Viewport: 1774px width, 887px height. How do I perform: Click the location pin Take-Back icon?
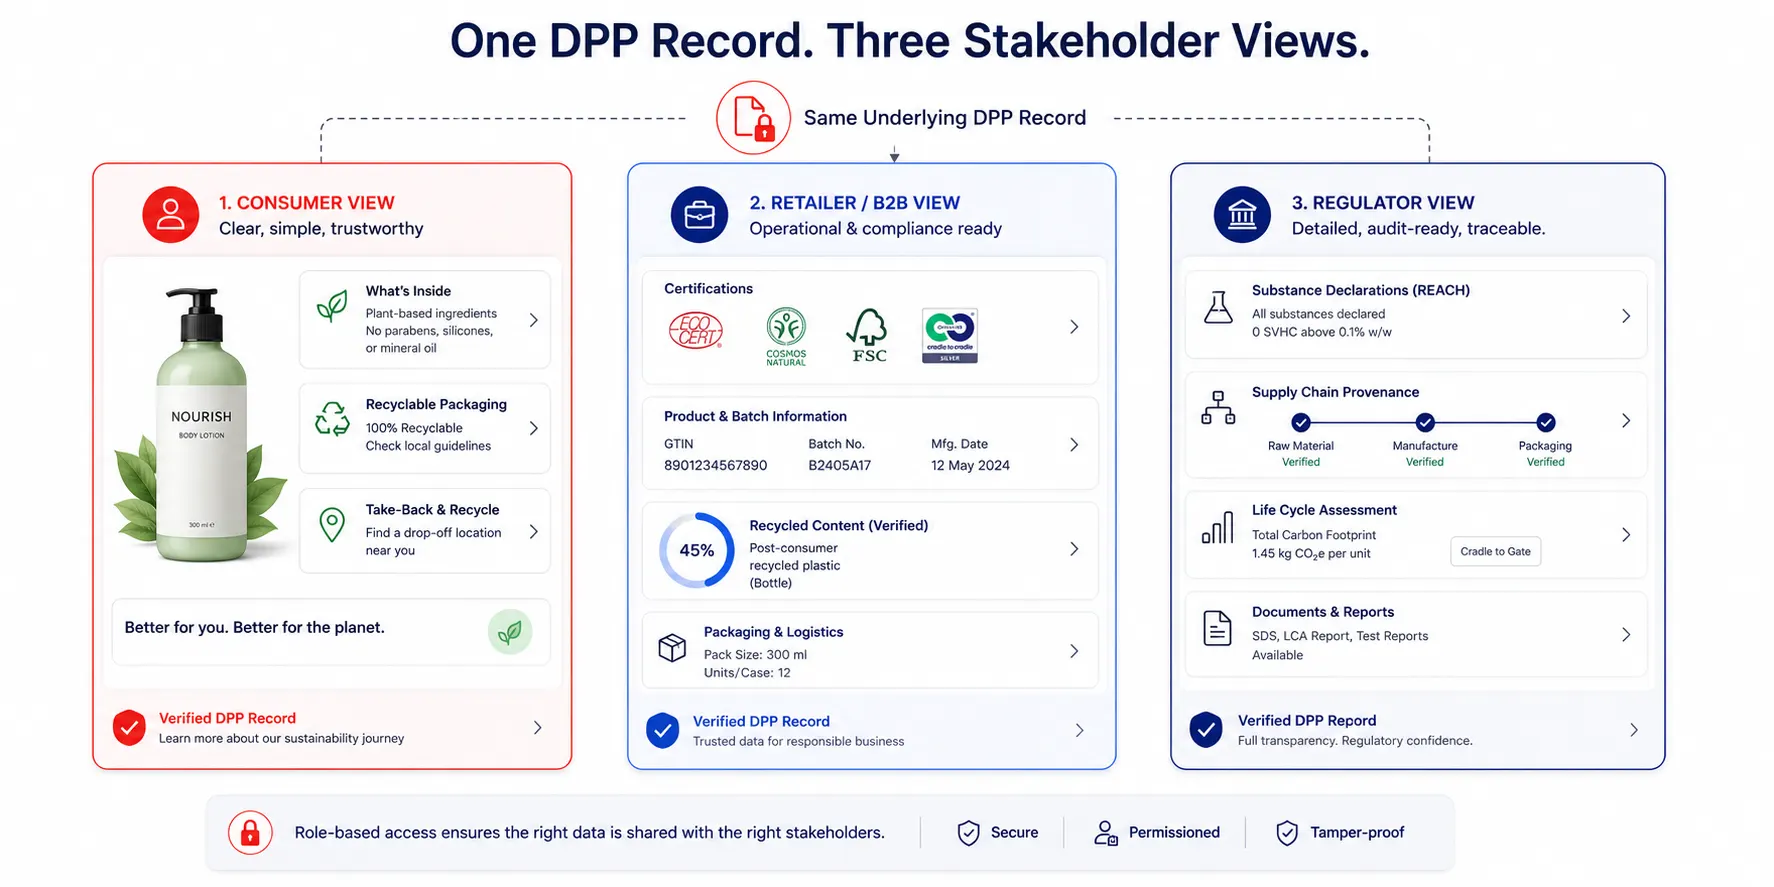[x=332, y=524]
